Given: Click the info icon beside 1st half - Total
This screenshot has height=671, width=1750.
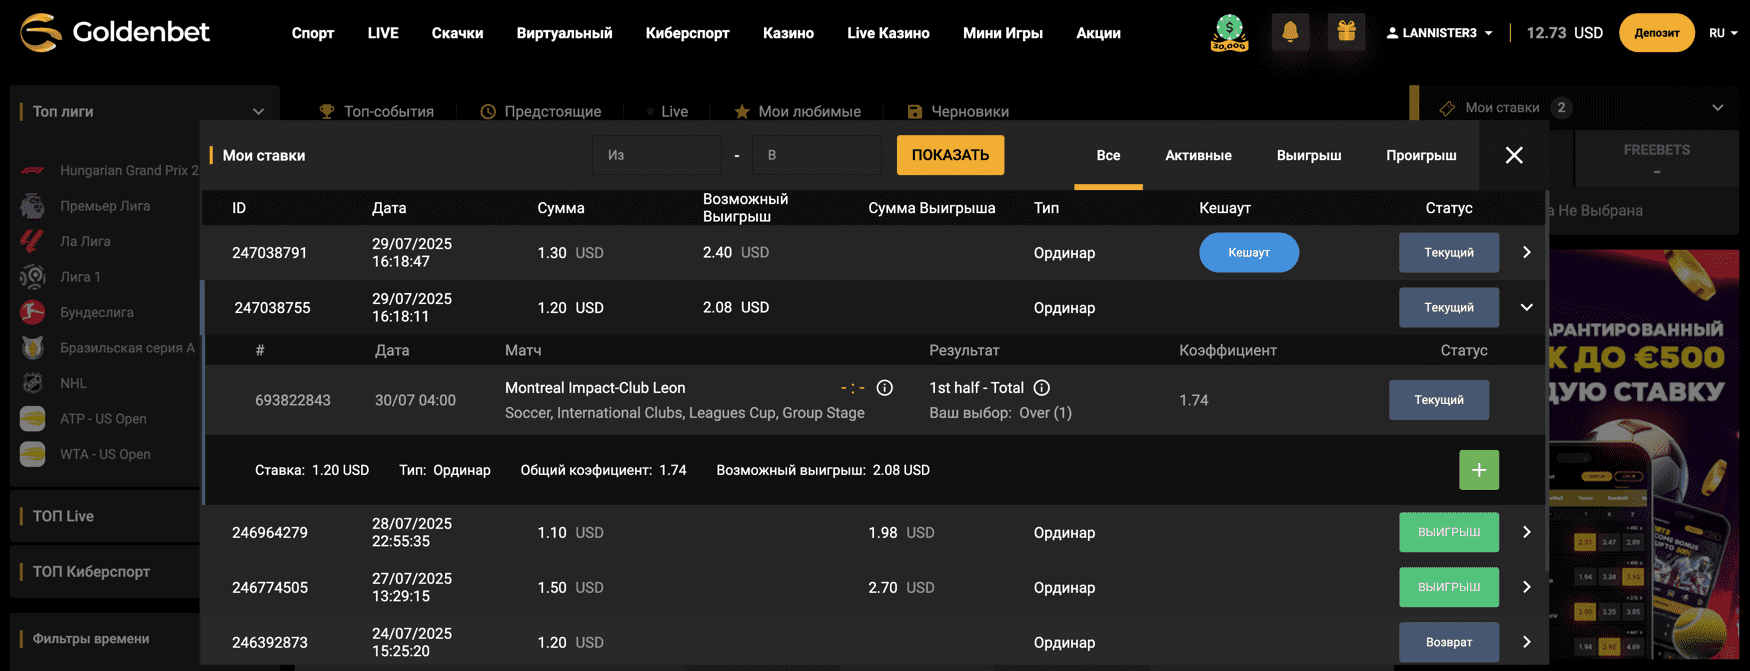Looking at the screenshot, I should pyautogui.click(x=1042, y=388).
